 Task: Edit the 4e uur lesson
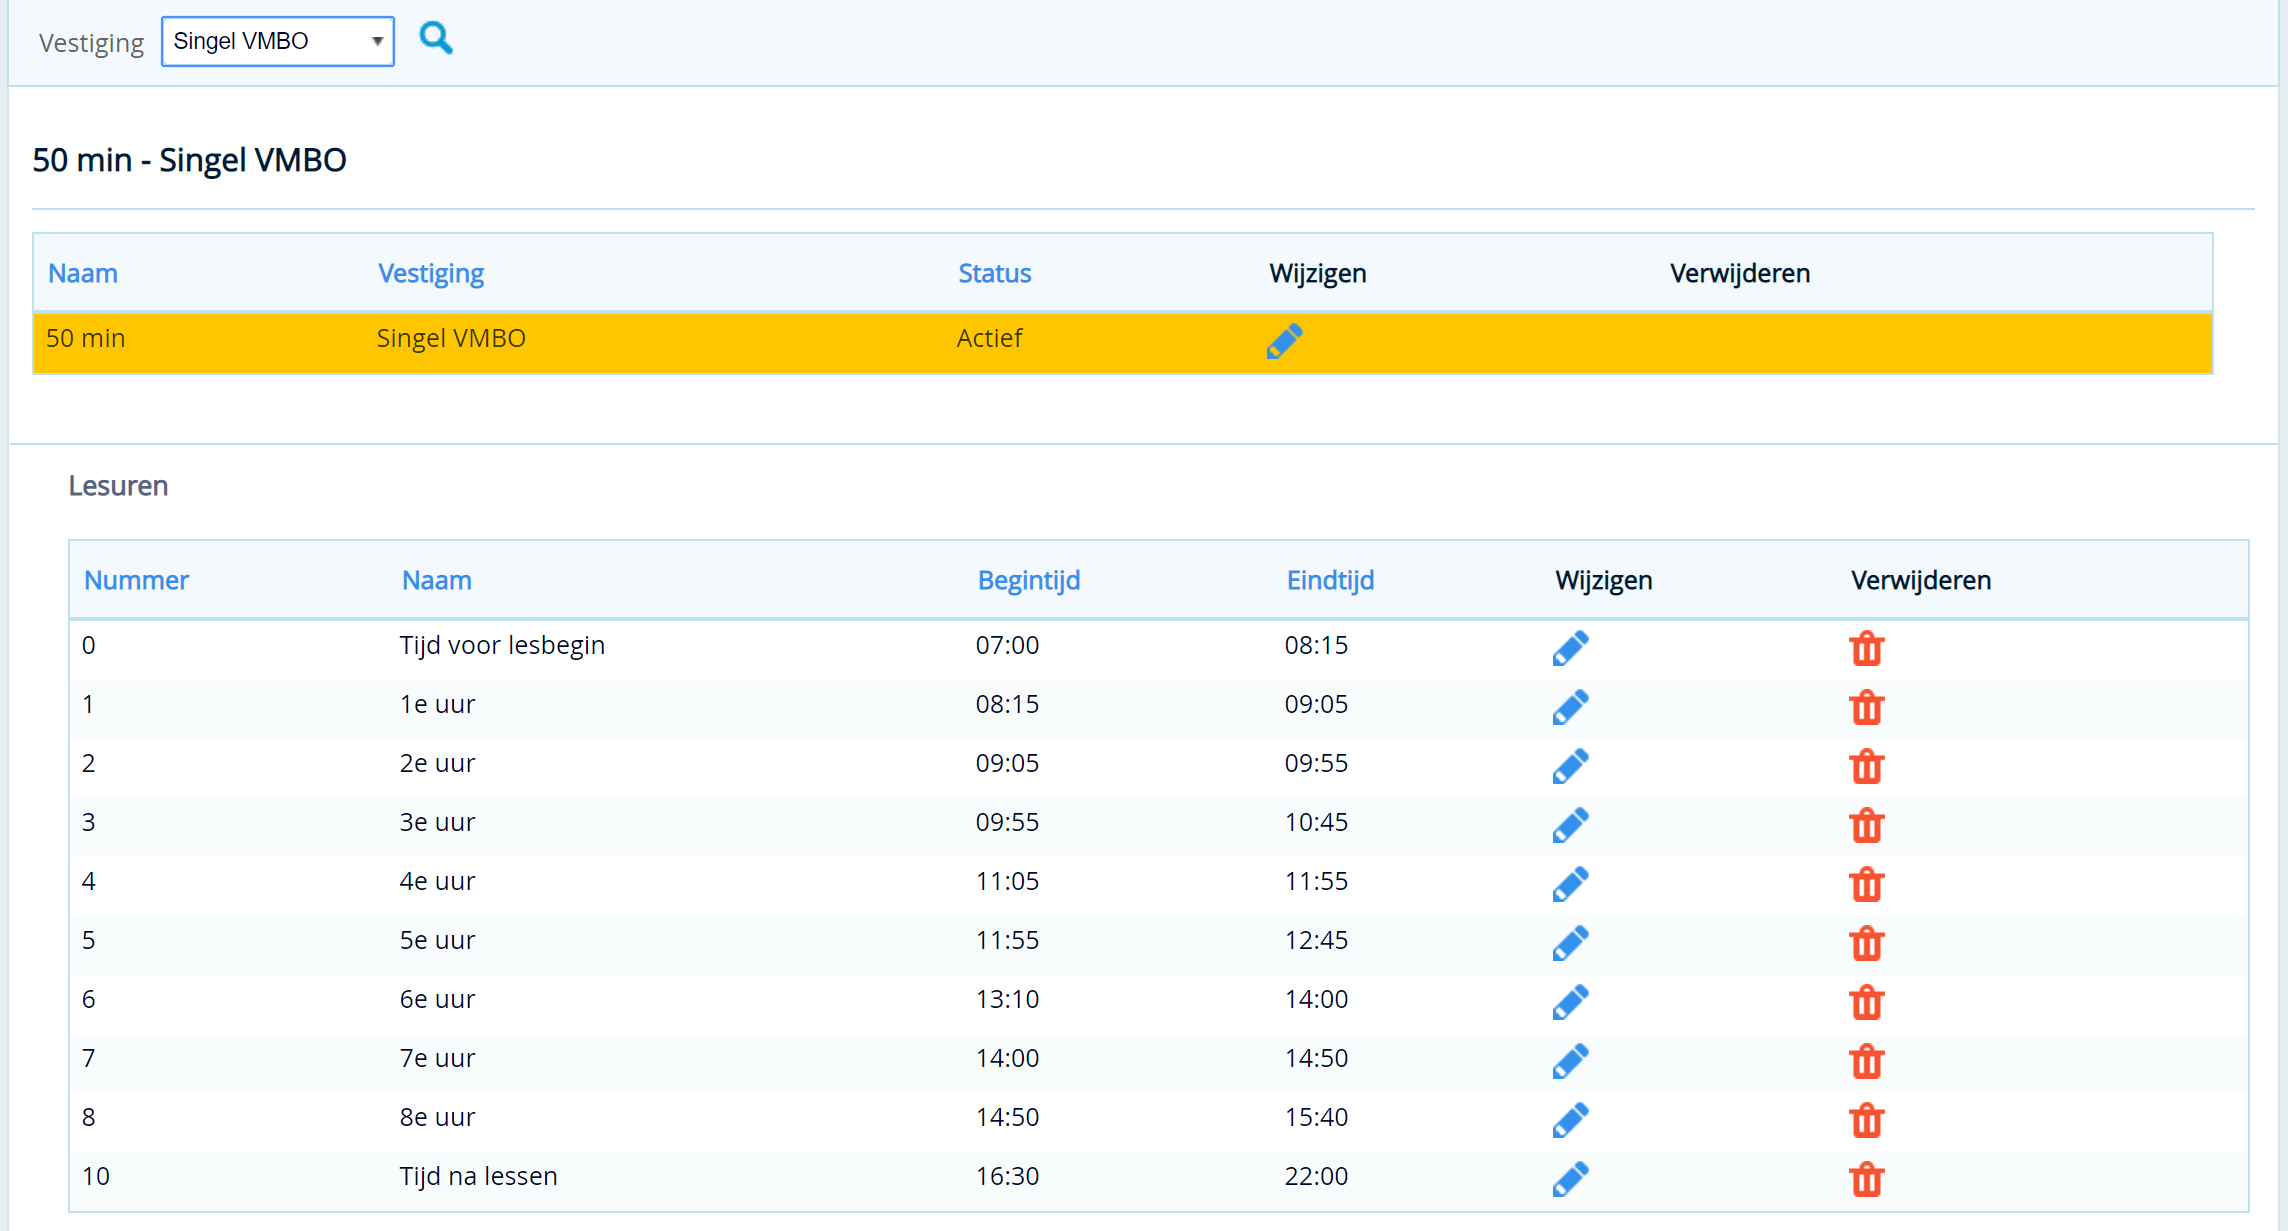[1570, 884]
